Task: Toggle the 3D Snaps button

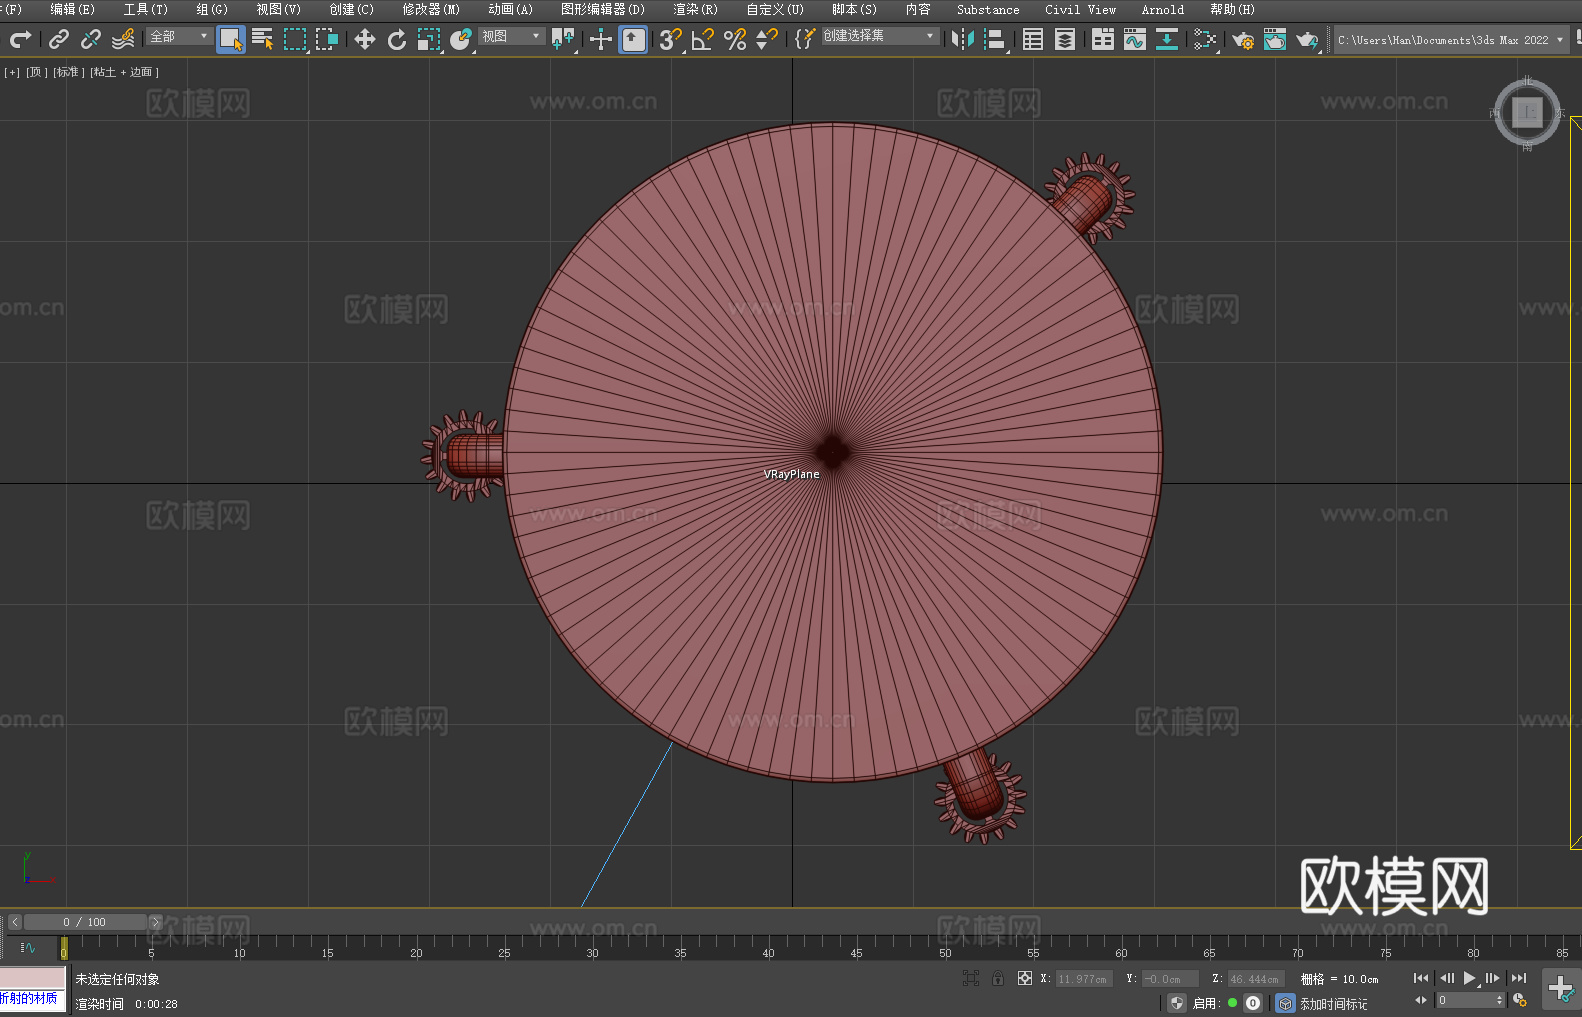Action: click(670, 39)
